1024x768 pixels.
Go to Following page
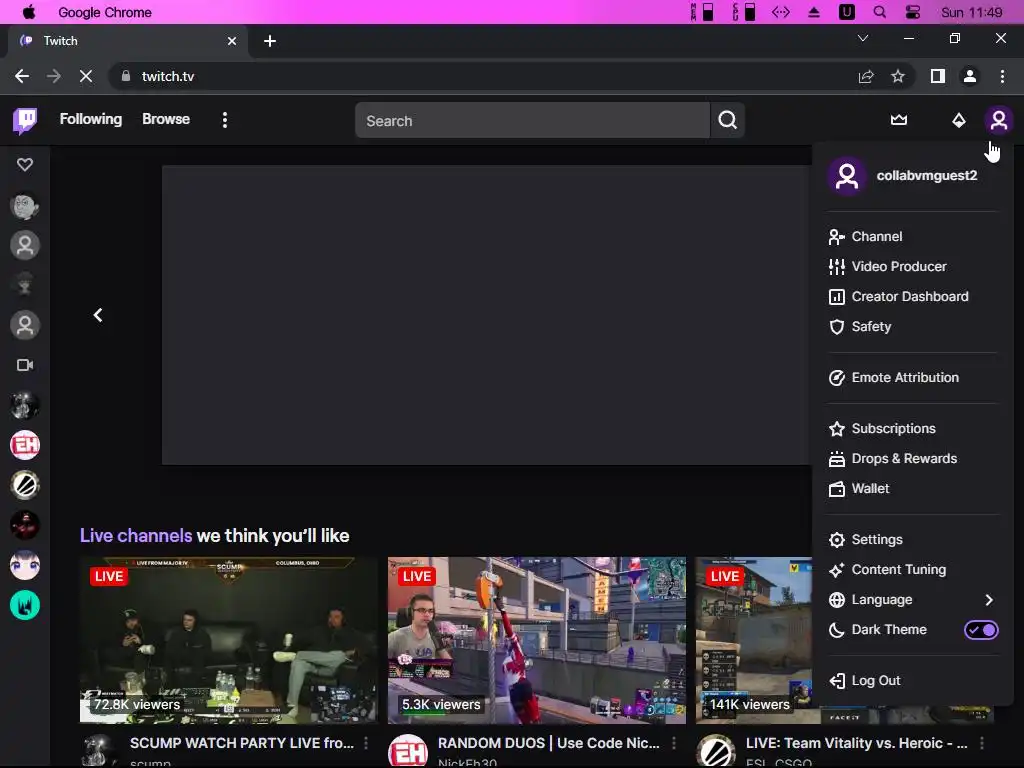pos(91,119)
